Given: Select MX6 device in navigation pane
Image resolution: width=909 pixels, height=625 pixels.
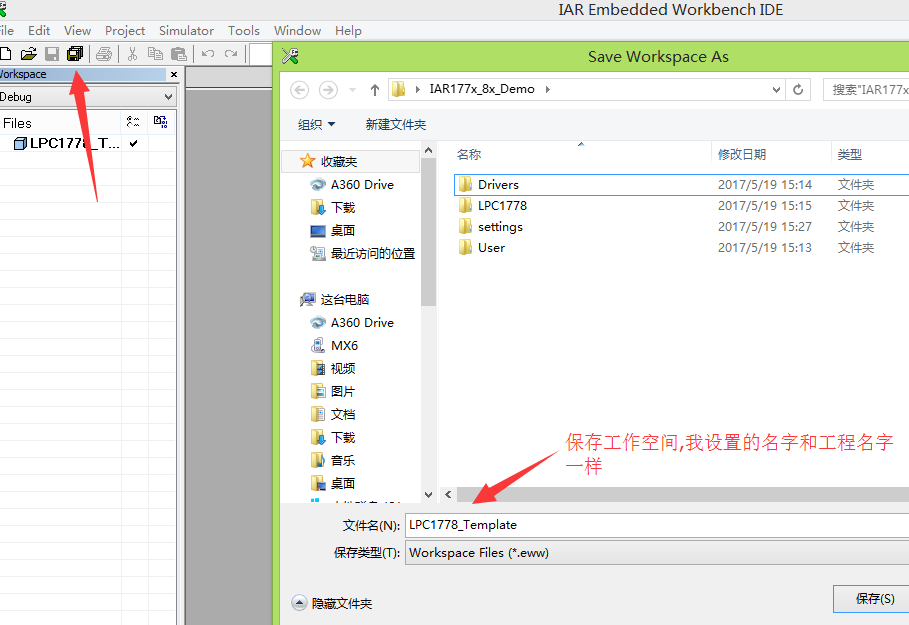Looking at the screenshot, I should point(334,346).
